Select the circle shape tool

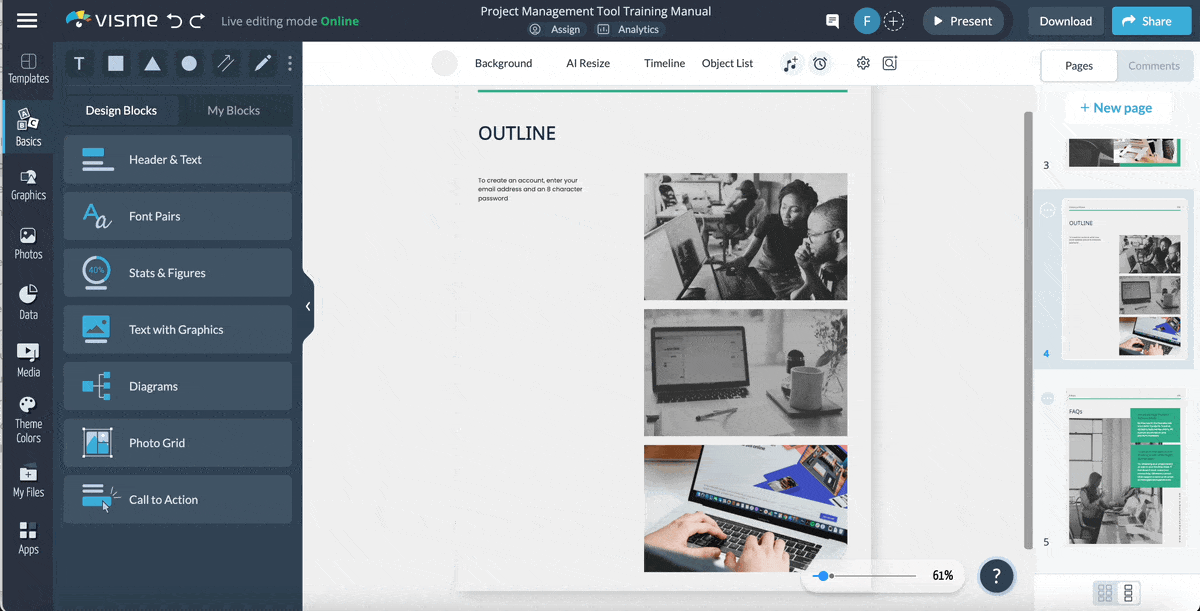(189, 64)
